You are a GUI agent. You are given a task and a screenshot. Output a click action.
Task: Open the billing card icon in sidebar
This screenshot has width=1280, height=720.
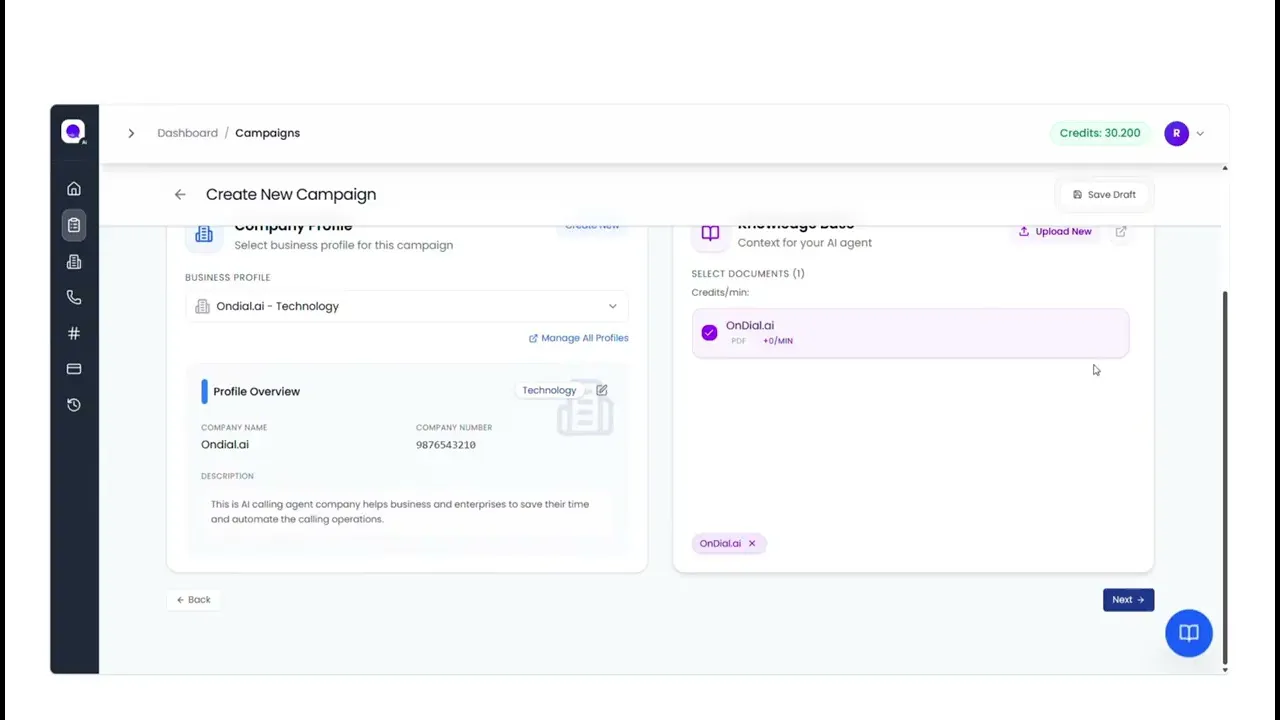click(x=74, y=369)
